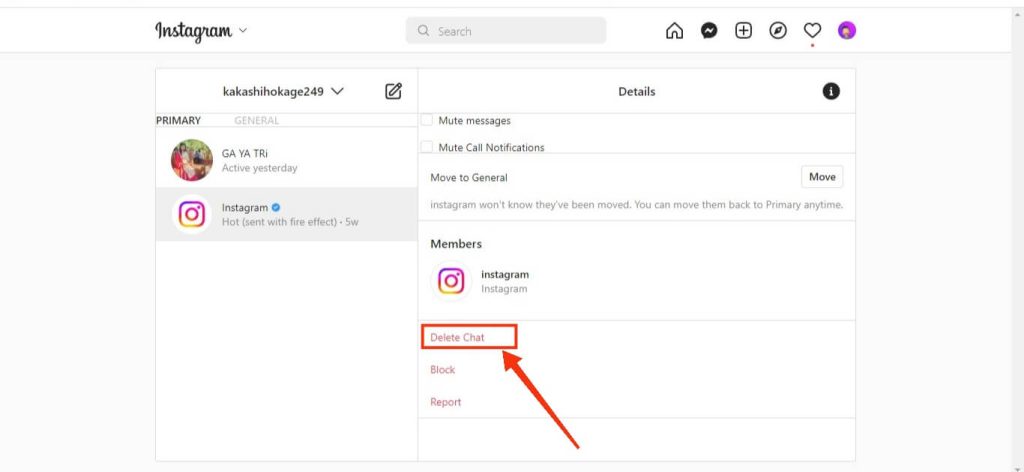
Task: Open the Messenger direct messages icon
Action: coord(709,31)
